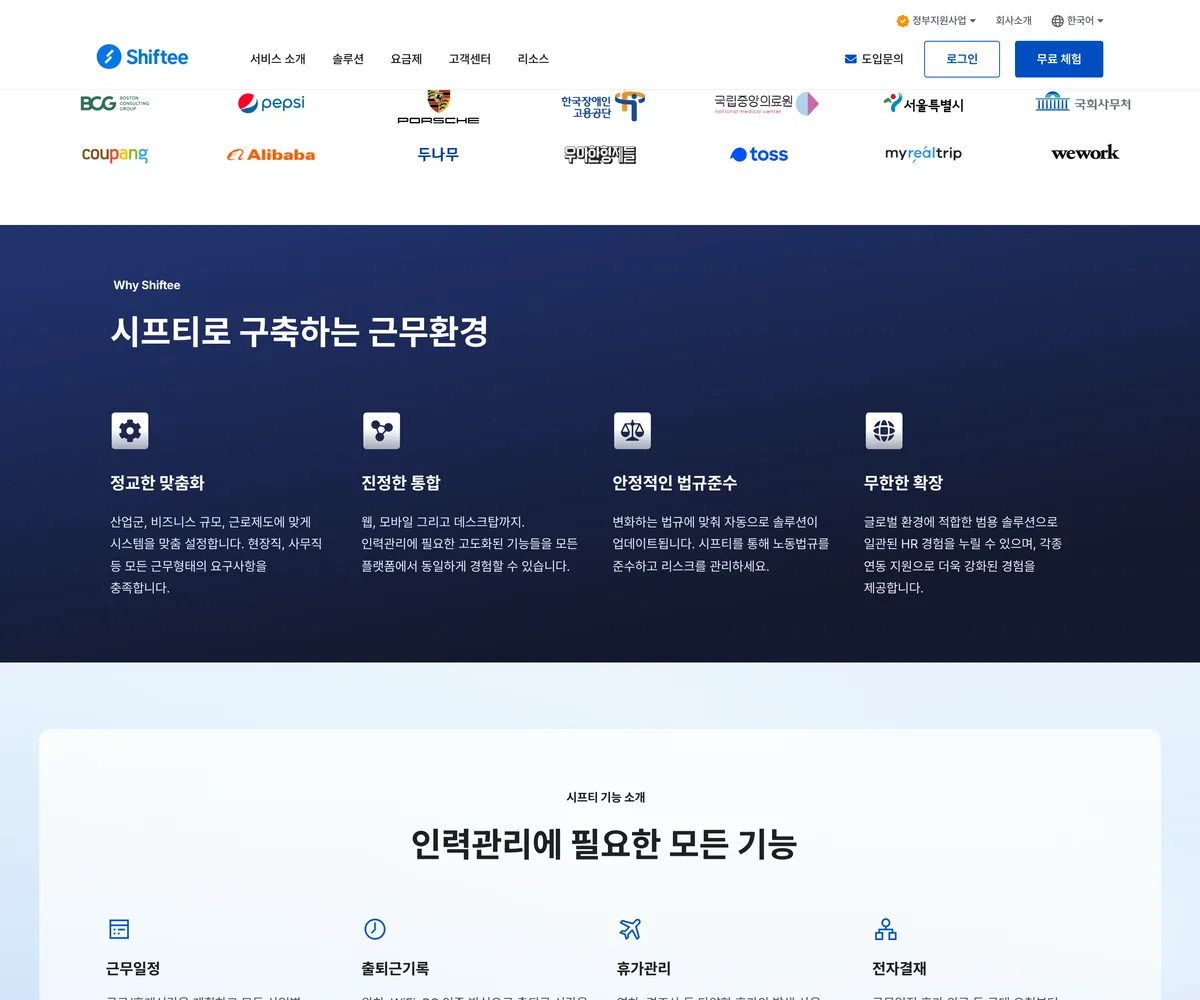The height and width of the screenshot is (1000, 1200).
Task: Click the 인력관리에 필요한 모든 기능 heading
Action: coord(604,845)
